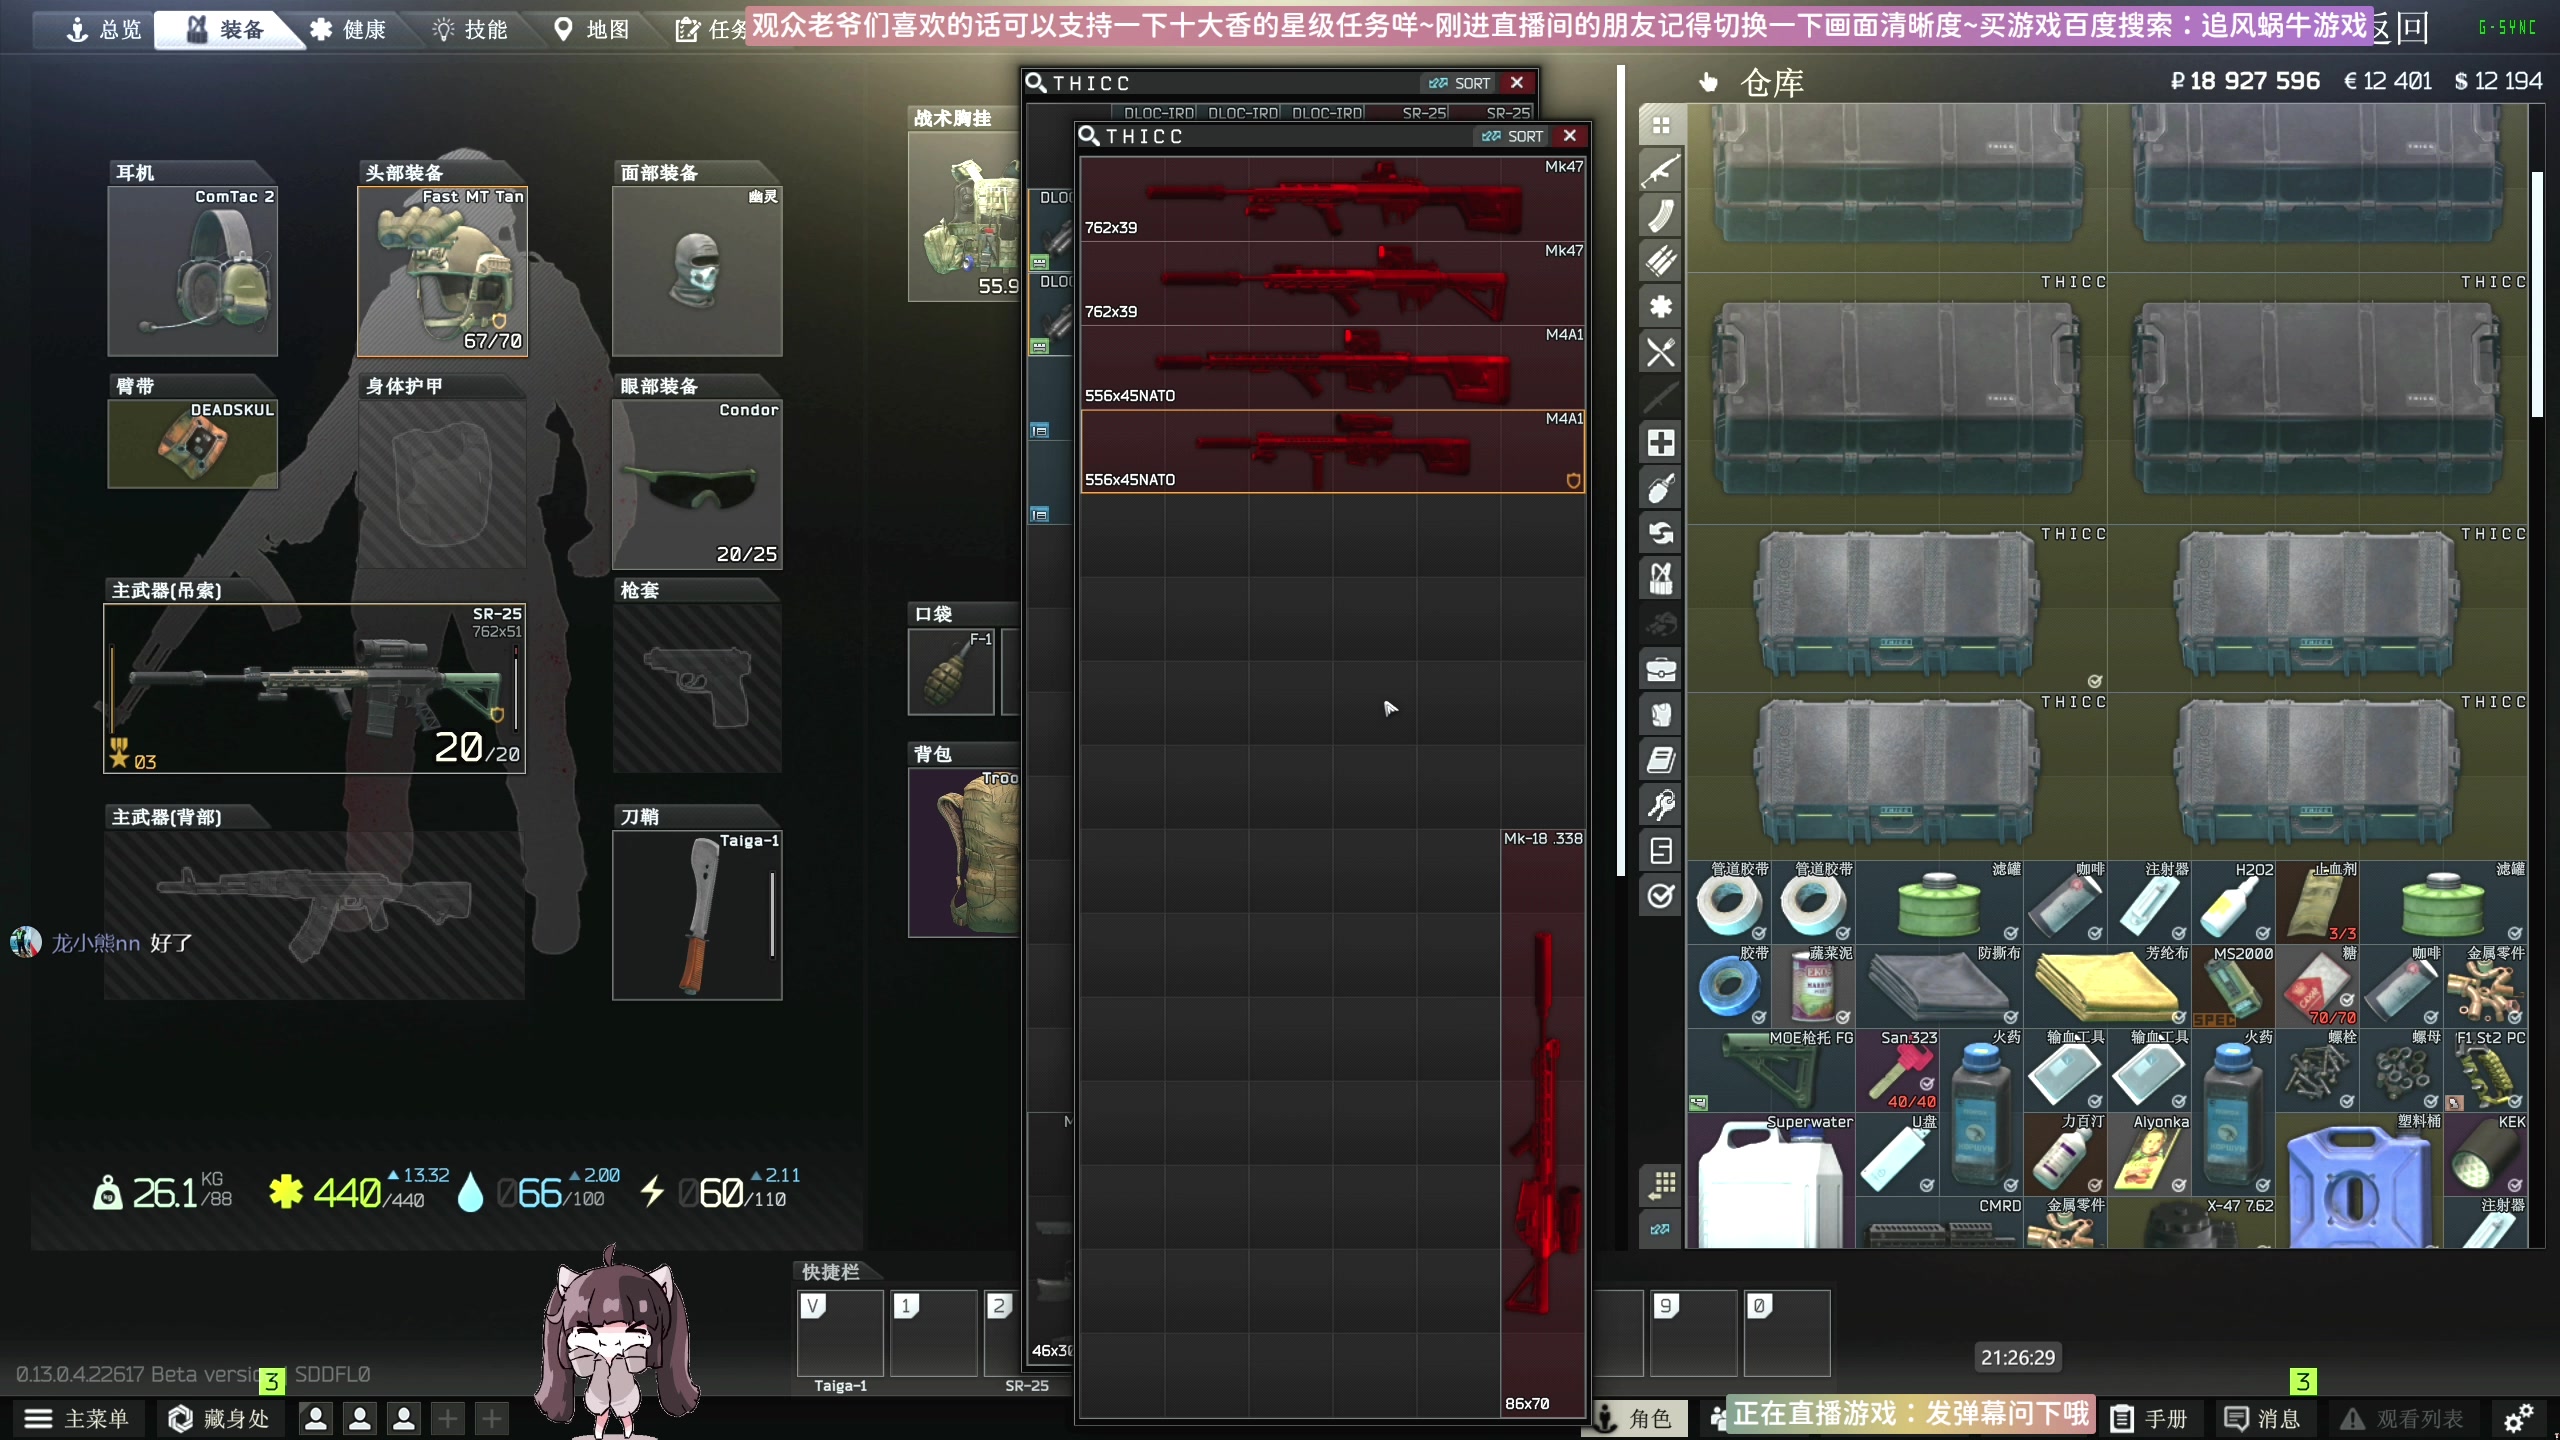Image resolution: width=2560 pixels, height=1440 pixels.
Task: Open the 主菜单 main menu
Action: click(78, 1418)
